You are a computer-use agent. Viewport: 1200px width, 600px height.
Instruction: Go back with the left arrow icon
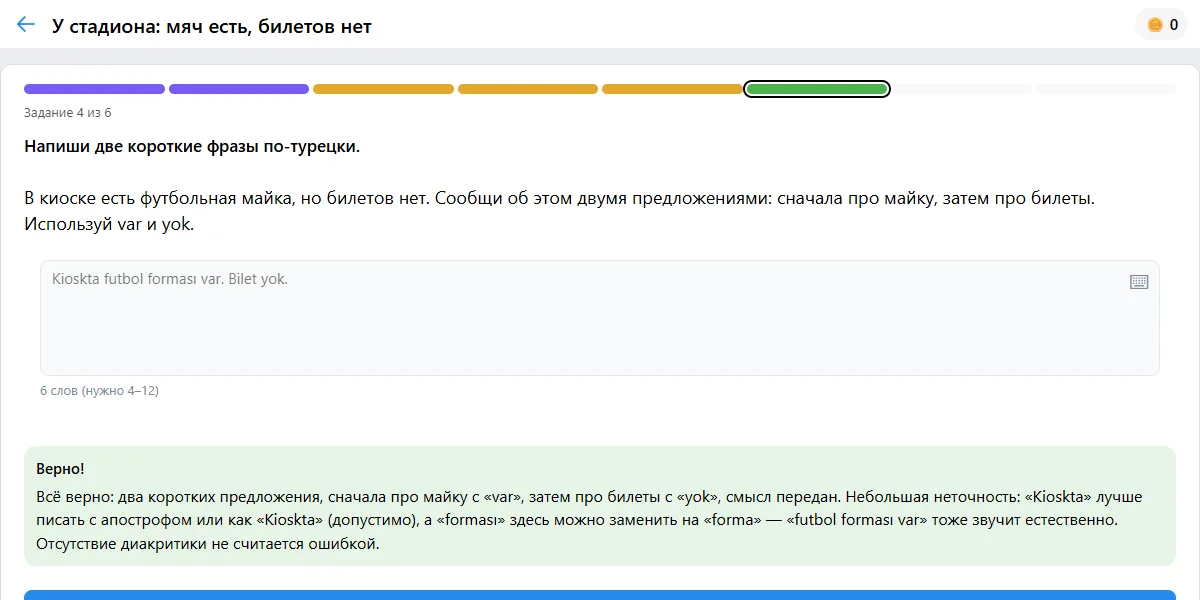tap(26, 25)
